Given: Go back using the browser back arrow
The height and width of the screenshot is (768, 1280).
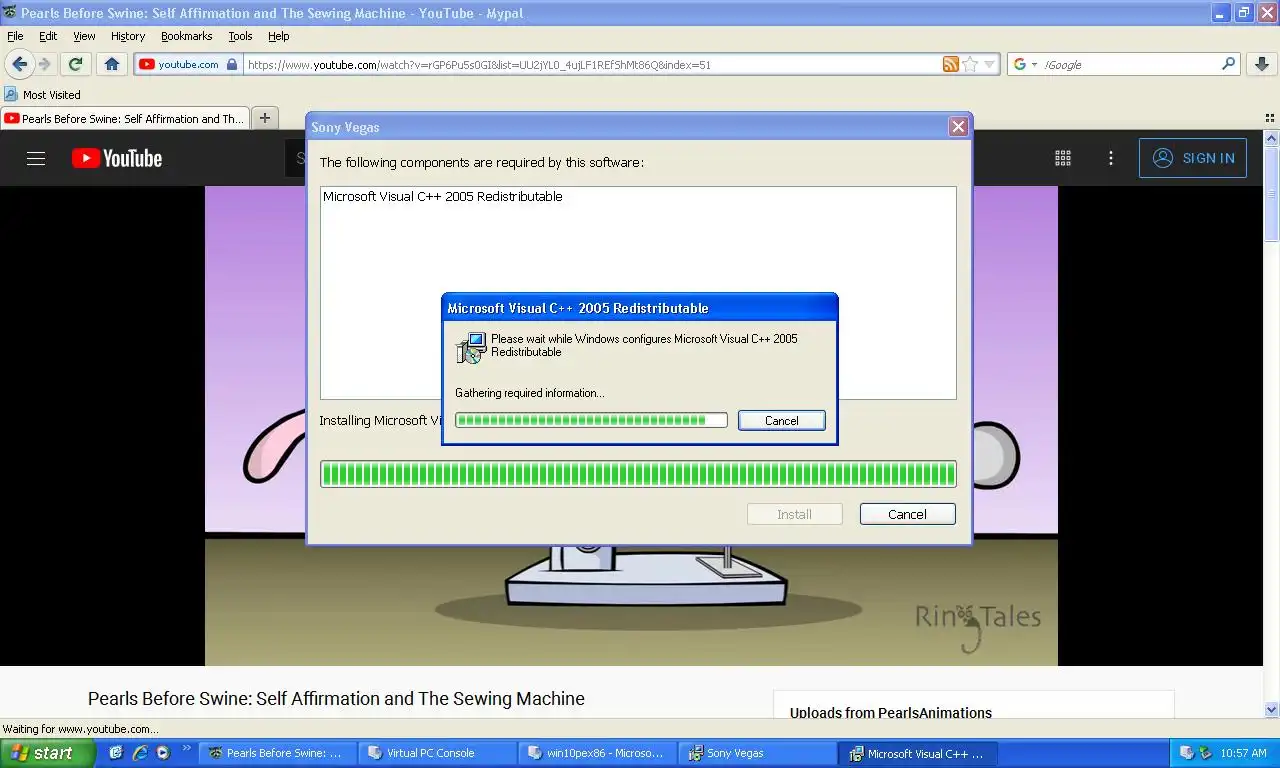Looking at the screenshot, I should 20,64.
